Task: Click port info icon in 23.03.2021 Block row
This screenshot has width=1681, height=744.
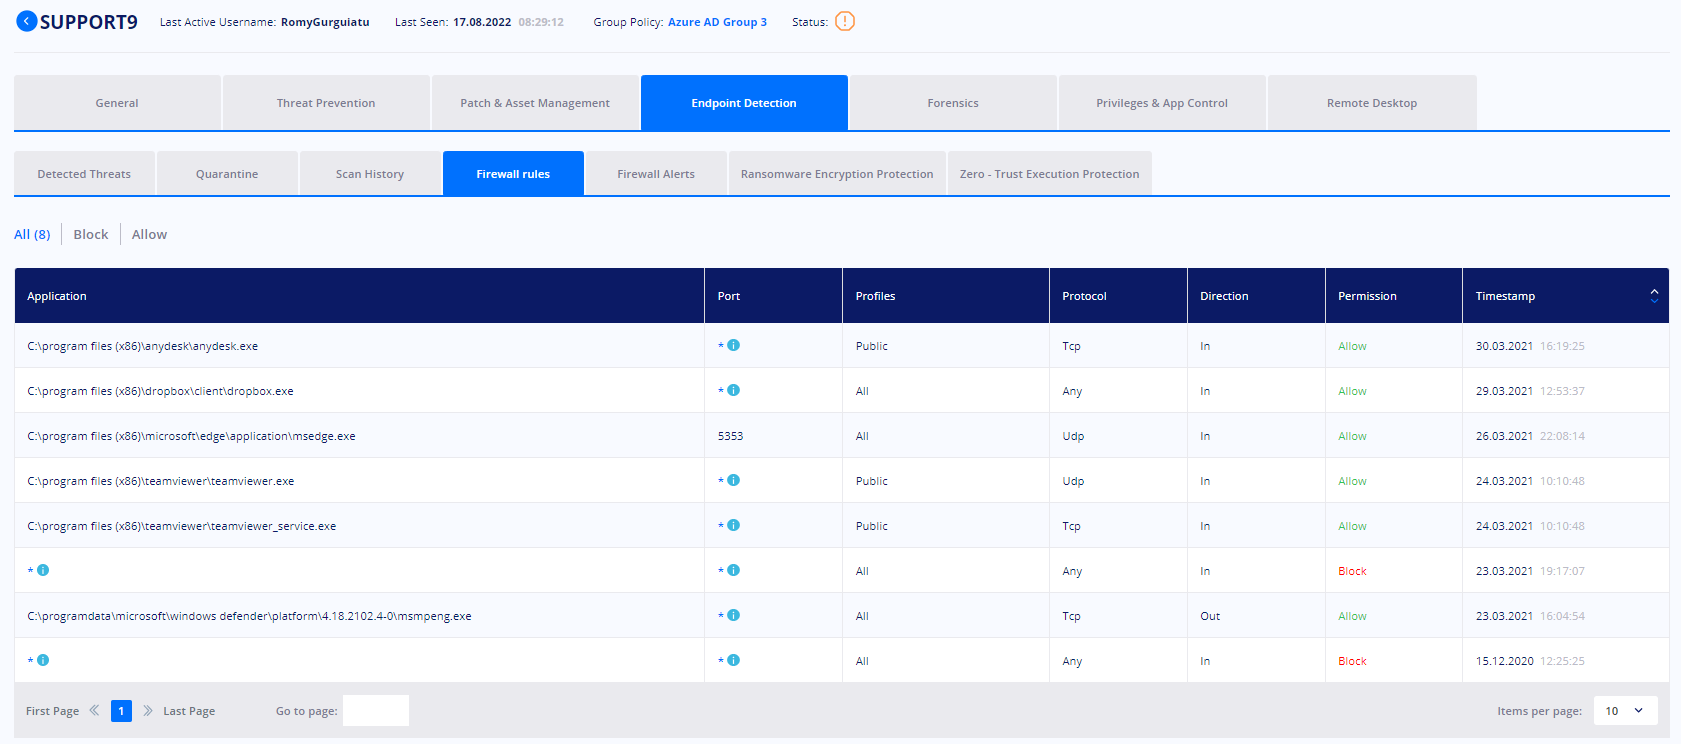Action: [734, 570]
